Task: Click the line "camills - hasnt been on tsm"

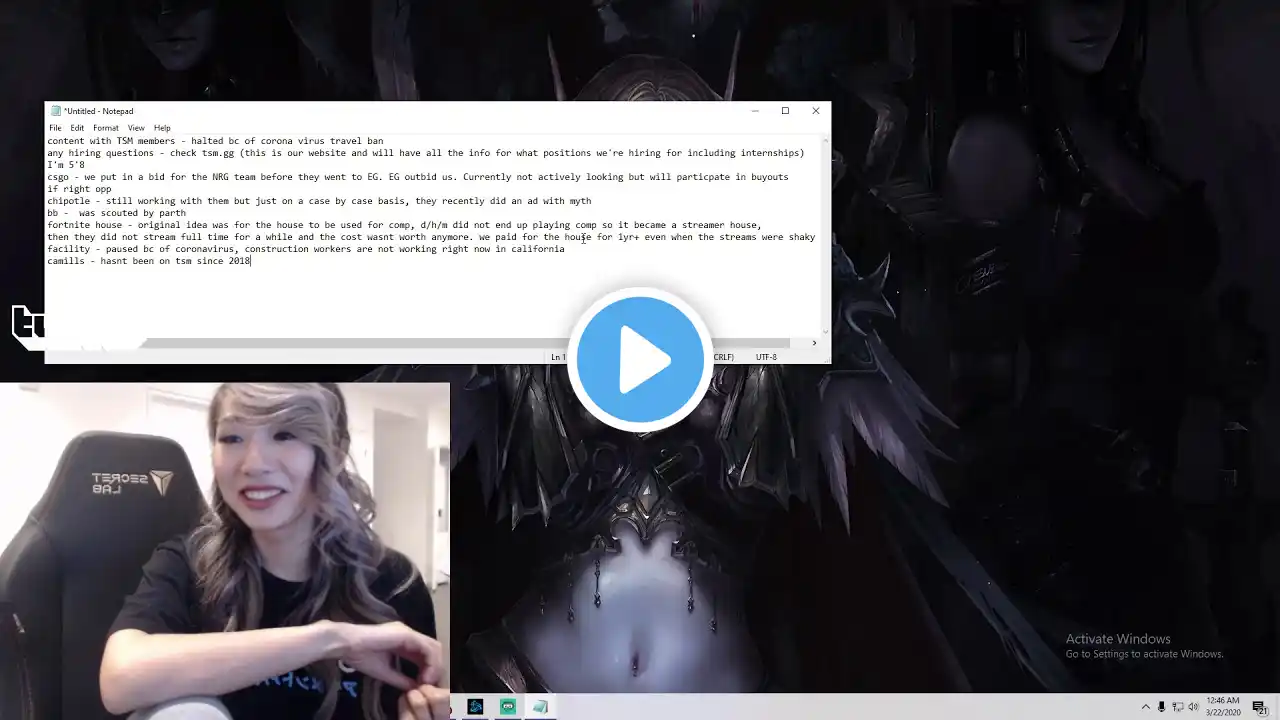Action: coord(149,261)
